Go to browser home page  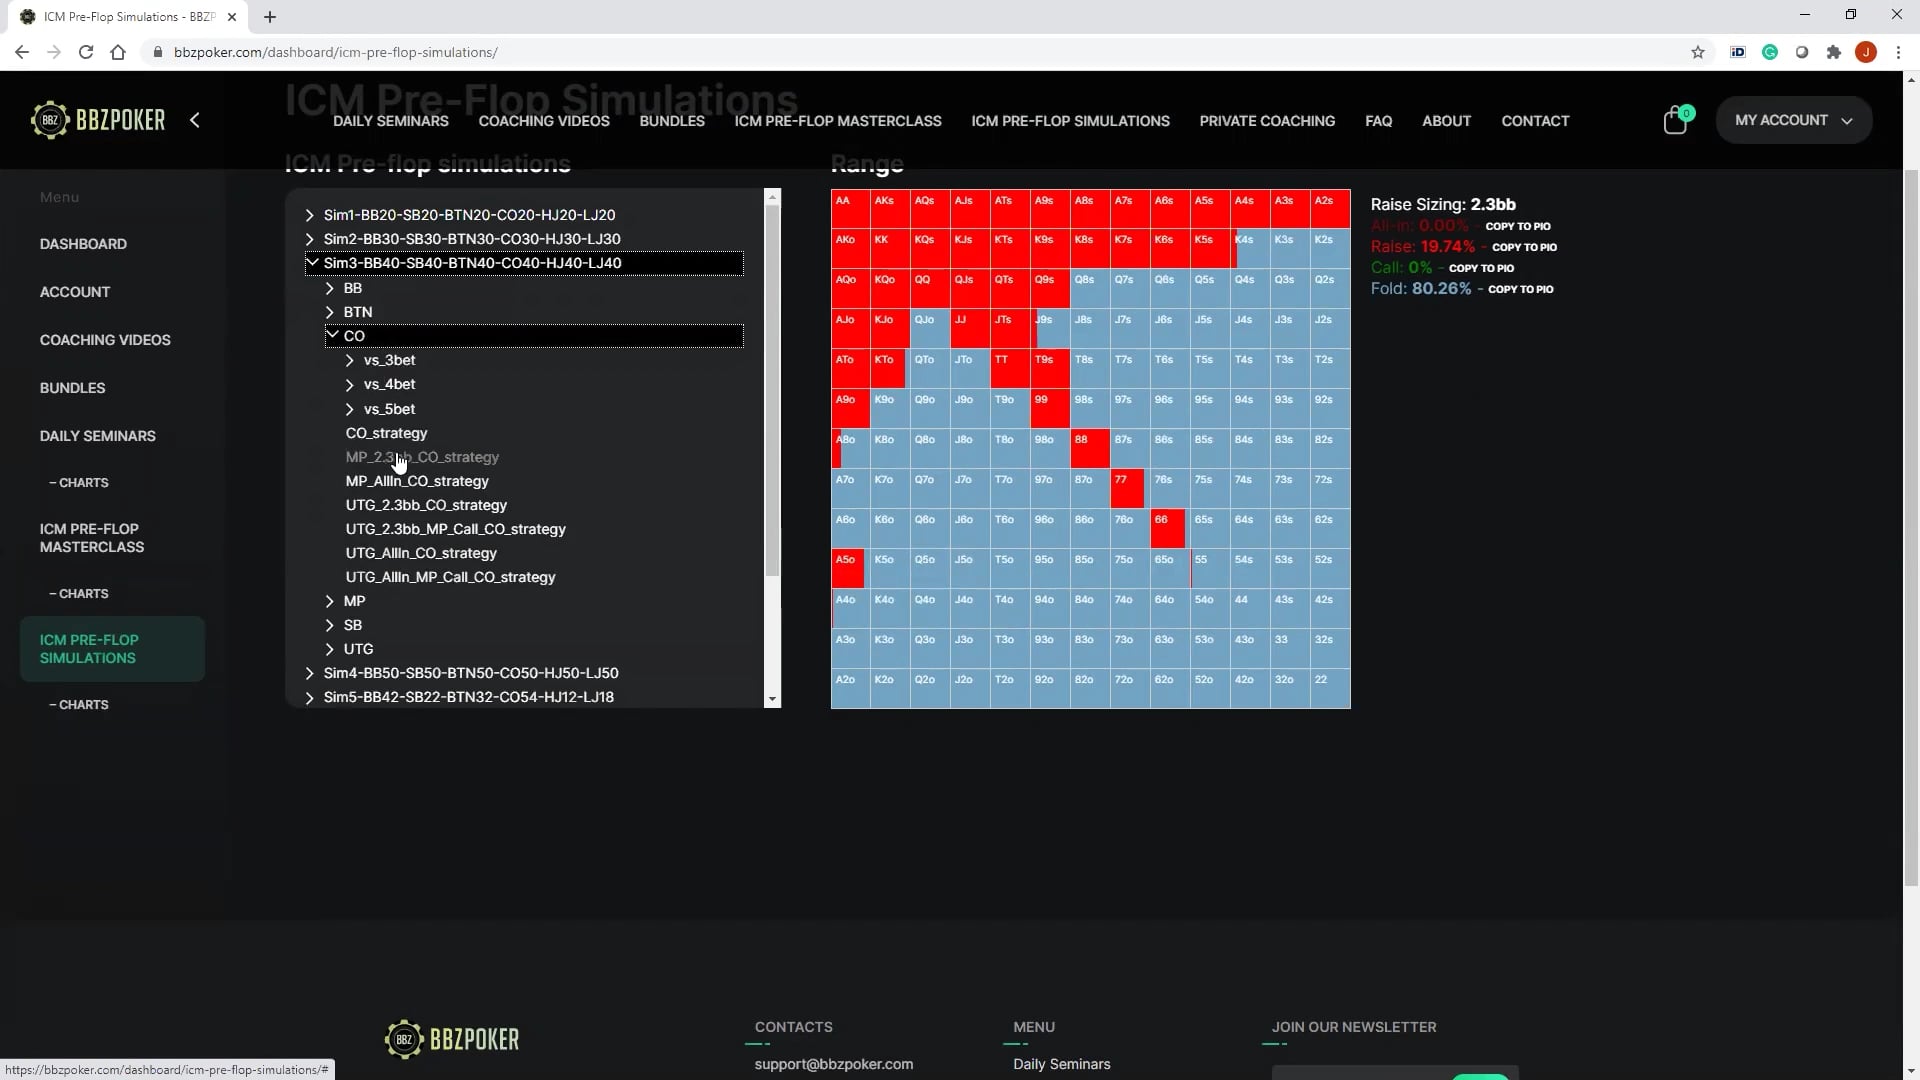(x=118, y=52)
